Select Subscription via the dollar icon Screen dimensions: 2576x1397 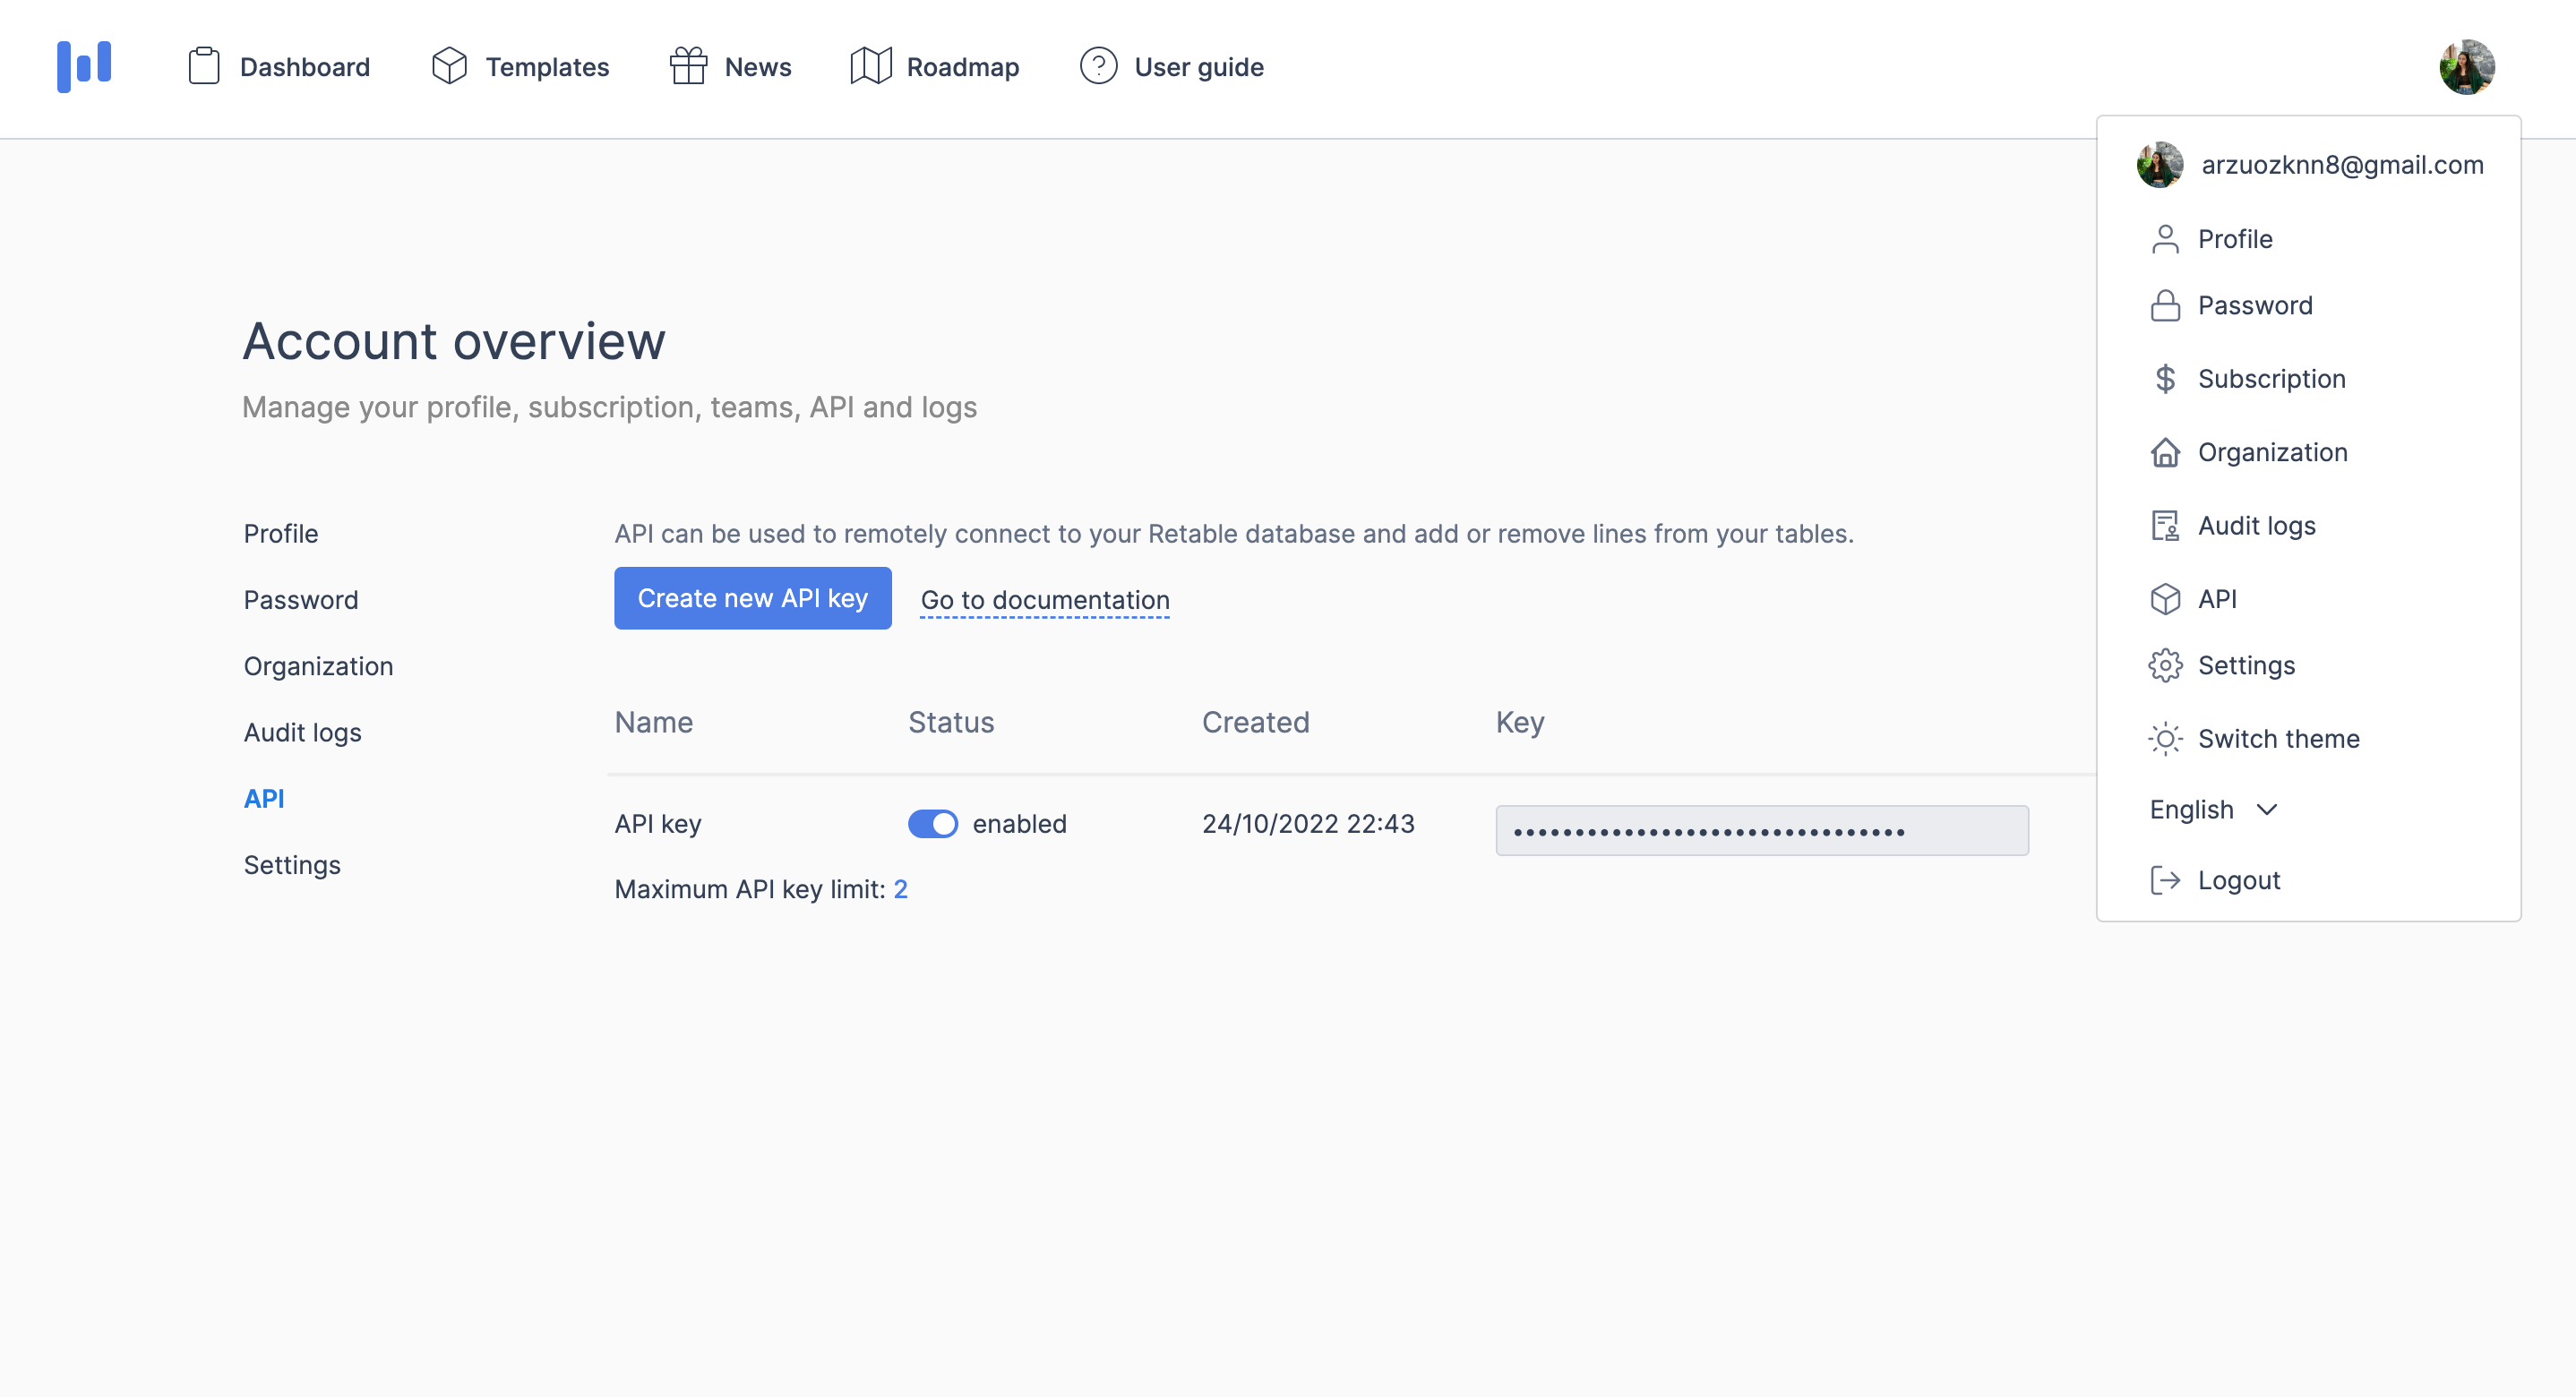2165,379
